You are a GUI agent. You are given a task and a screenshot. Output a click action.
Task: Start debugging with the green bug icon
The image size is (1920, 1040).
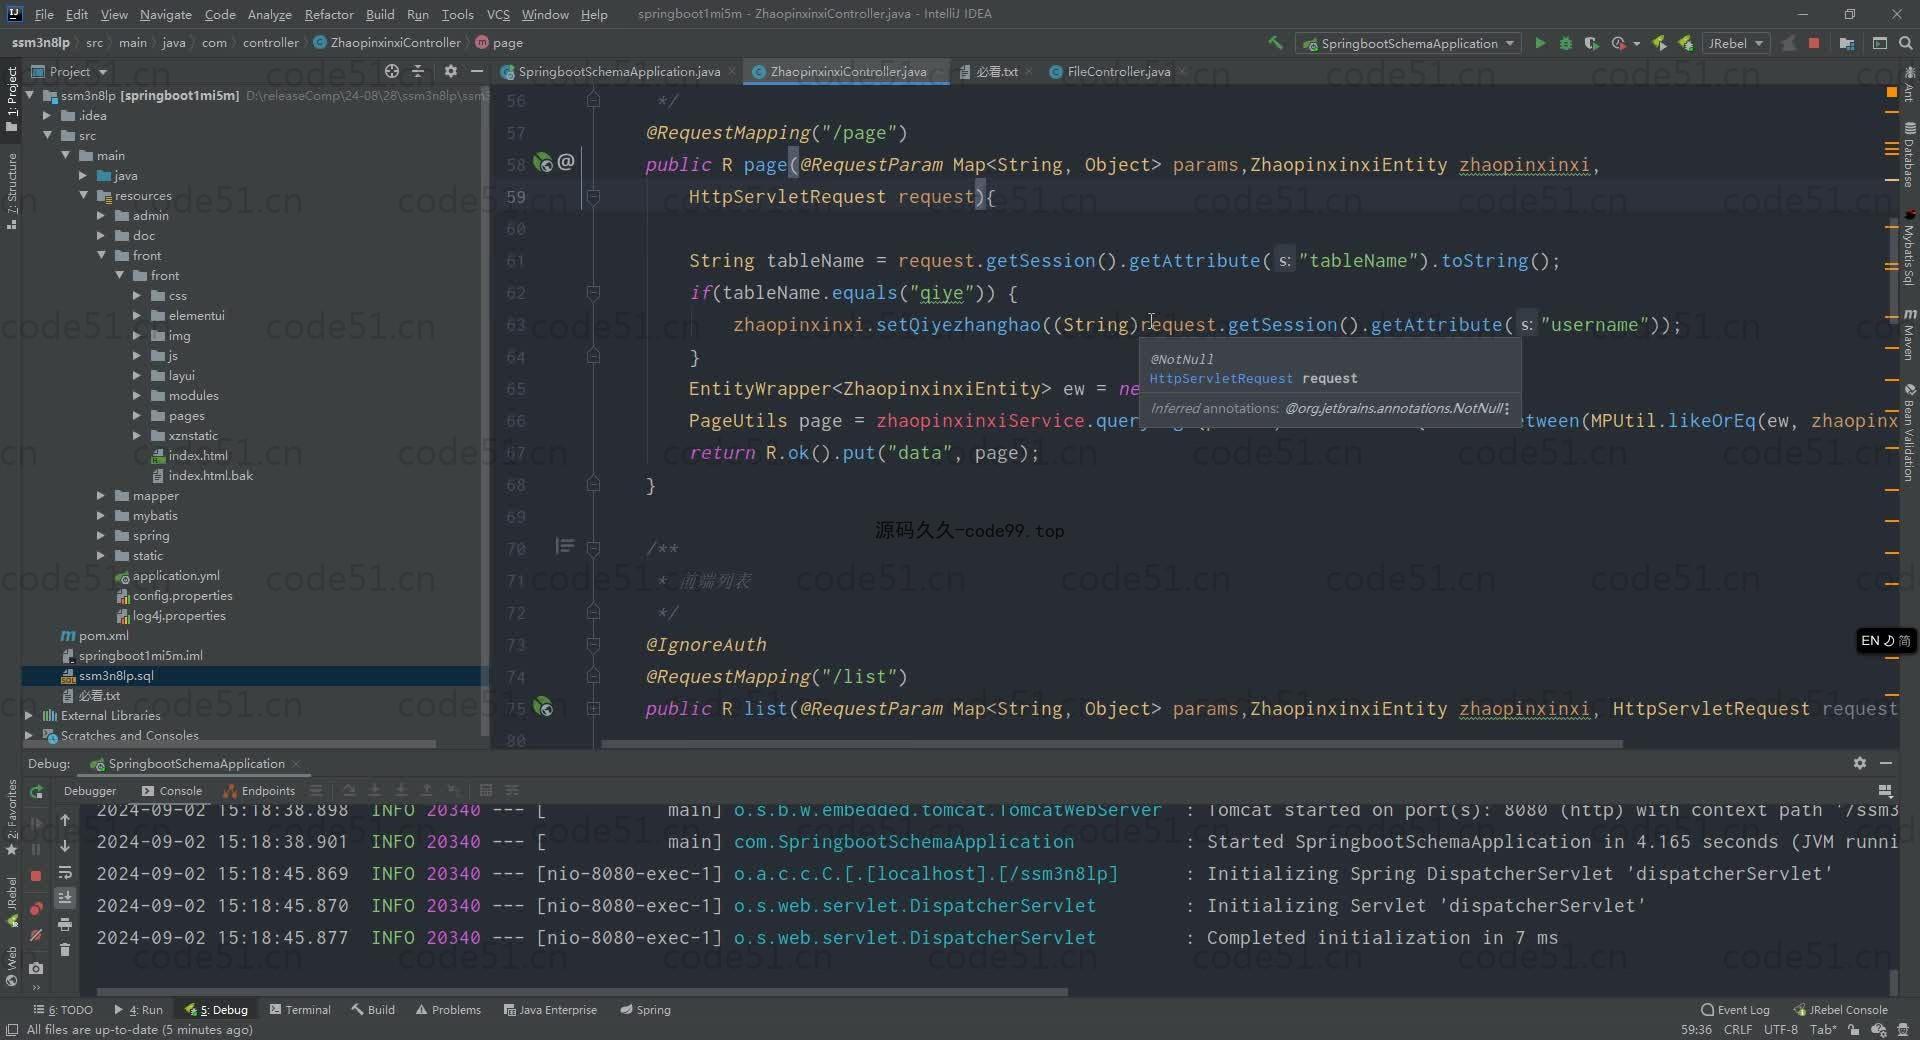tap(1566, 43)
